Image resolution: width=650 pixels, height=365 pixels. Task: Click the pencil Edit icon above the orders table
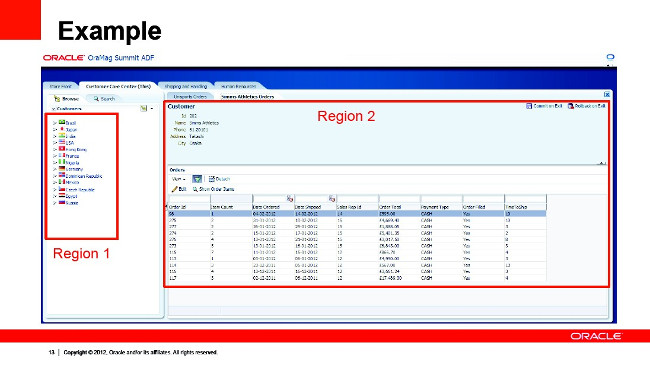point(175,189)
